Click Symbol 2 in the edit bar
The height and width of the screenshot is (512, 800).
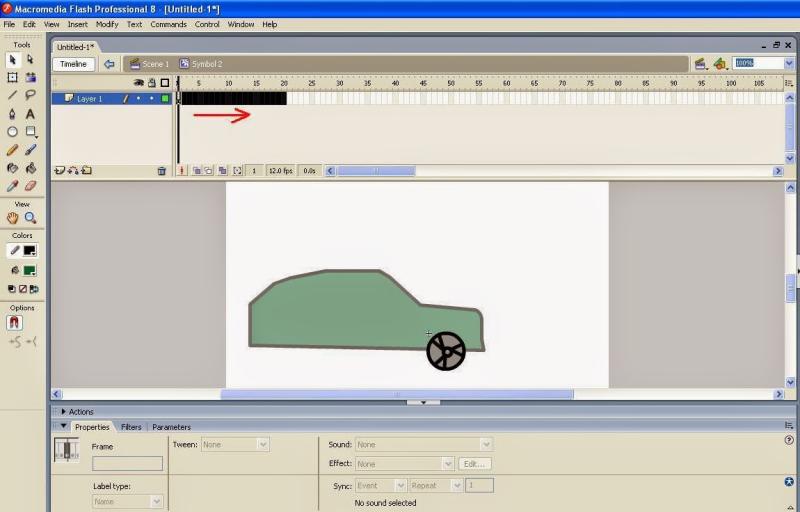(x=201, y=64)
